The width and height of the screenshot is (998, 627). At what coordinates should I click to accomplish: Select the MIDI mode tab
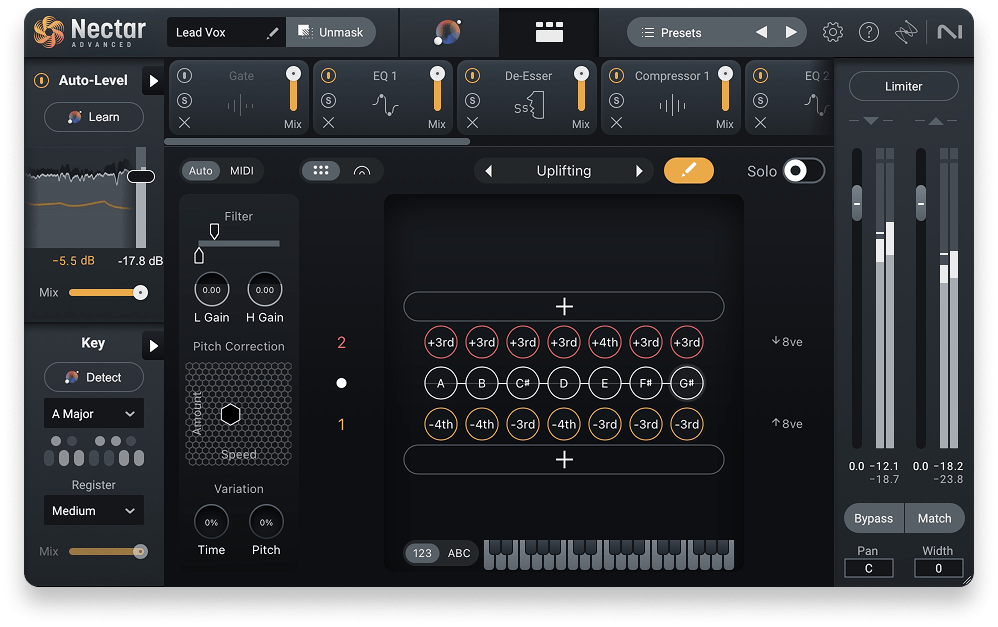[242, 171]
